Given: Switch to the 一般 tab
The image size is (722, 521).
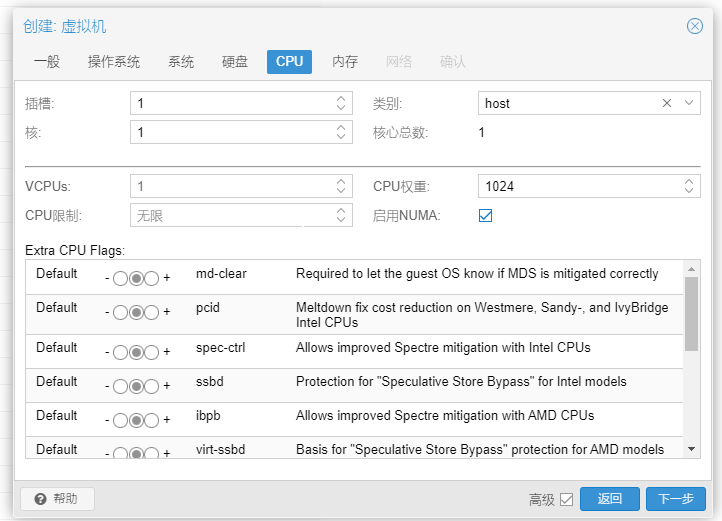Looking at the screenshot, I should pos(47,62).
